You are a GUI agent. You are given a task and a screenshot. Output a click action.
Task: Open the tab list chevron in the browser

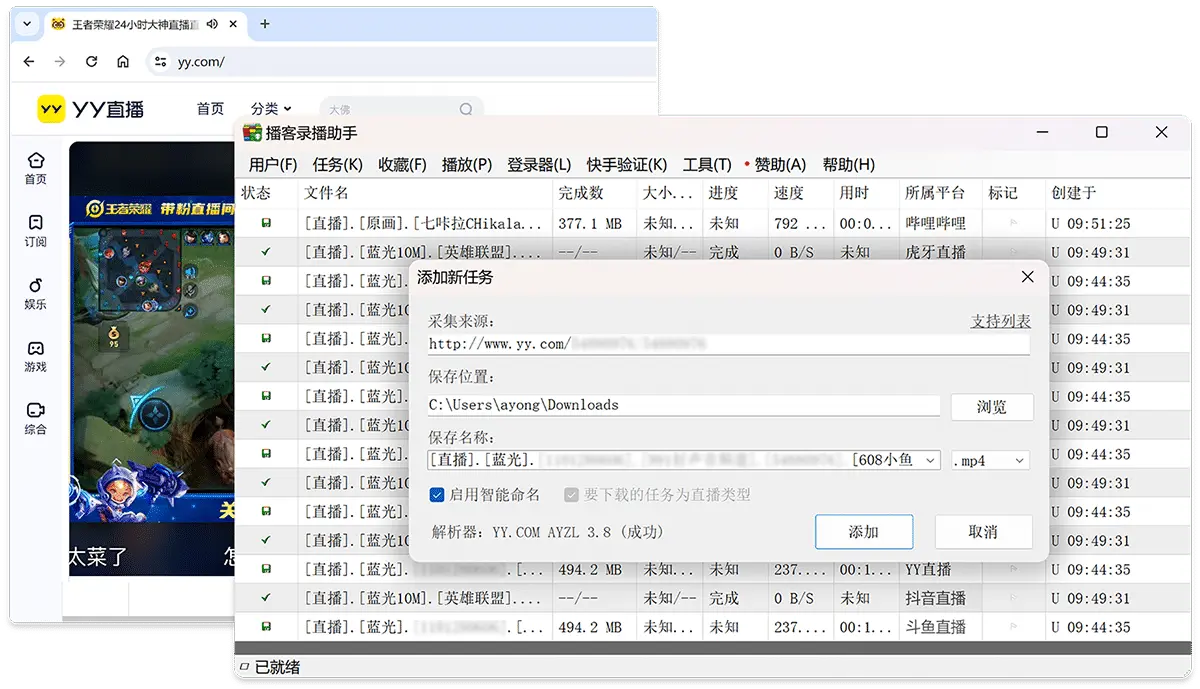click(x=27, y=24)
